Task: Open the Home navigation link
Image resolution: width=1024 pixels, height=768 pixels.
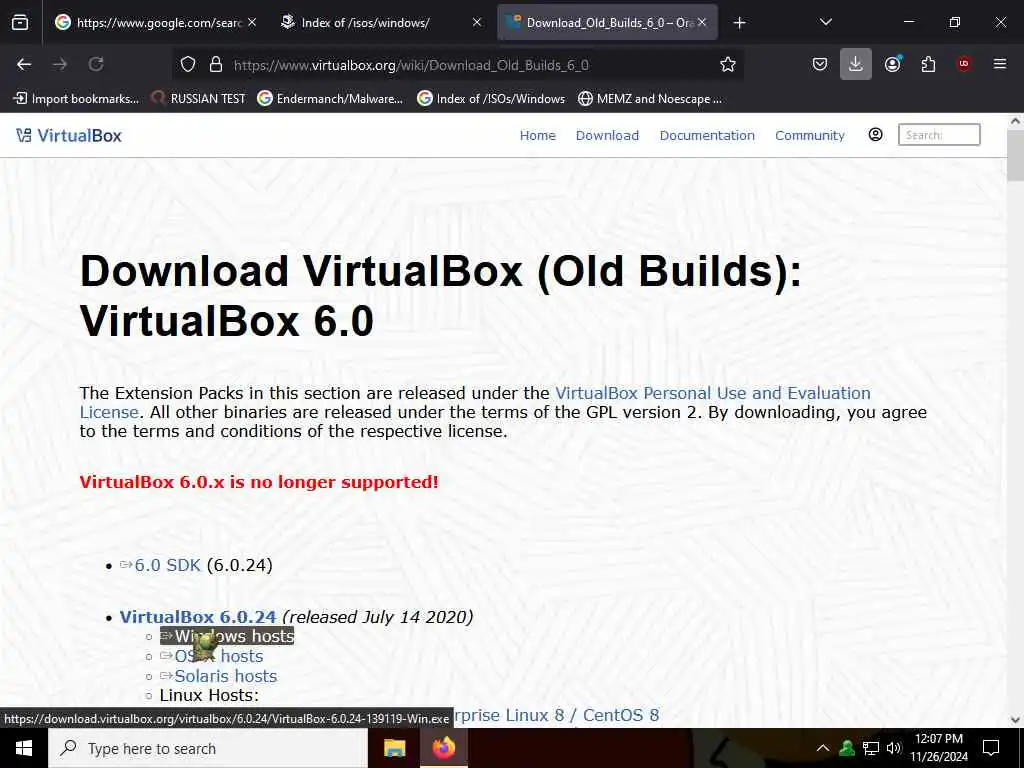Action: (537, 136)
